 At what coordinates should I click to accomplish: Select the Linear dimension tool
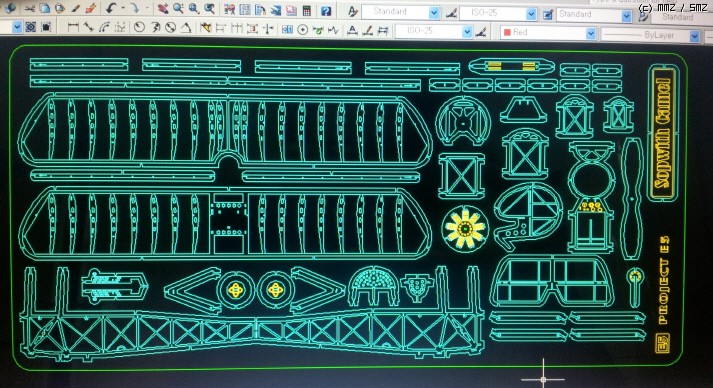click(x=73, y=28)
